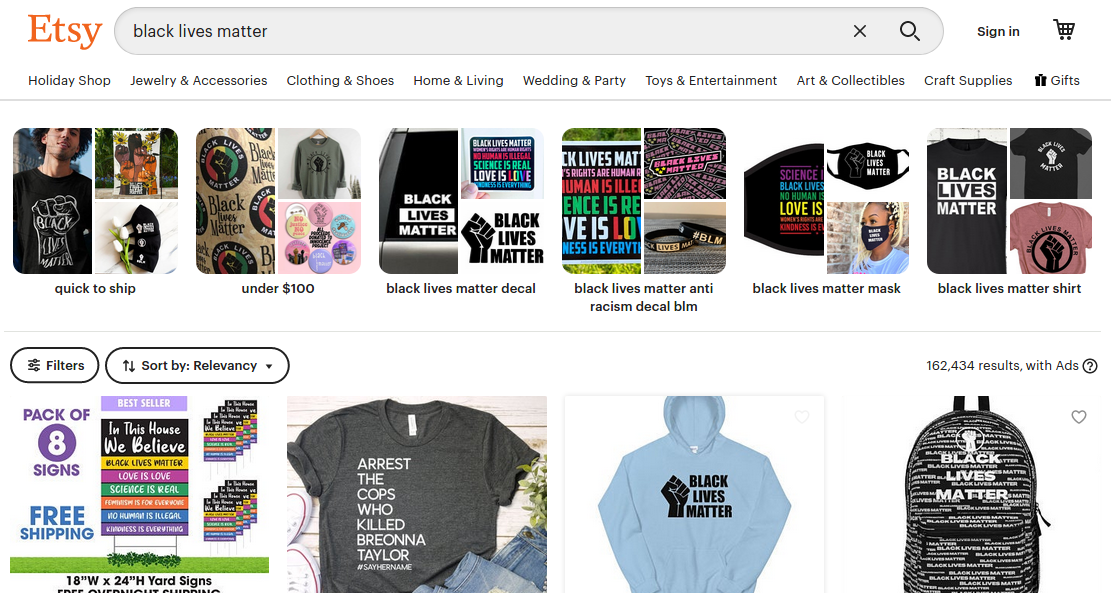Click the Etsy logo

point(64,30)
